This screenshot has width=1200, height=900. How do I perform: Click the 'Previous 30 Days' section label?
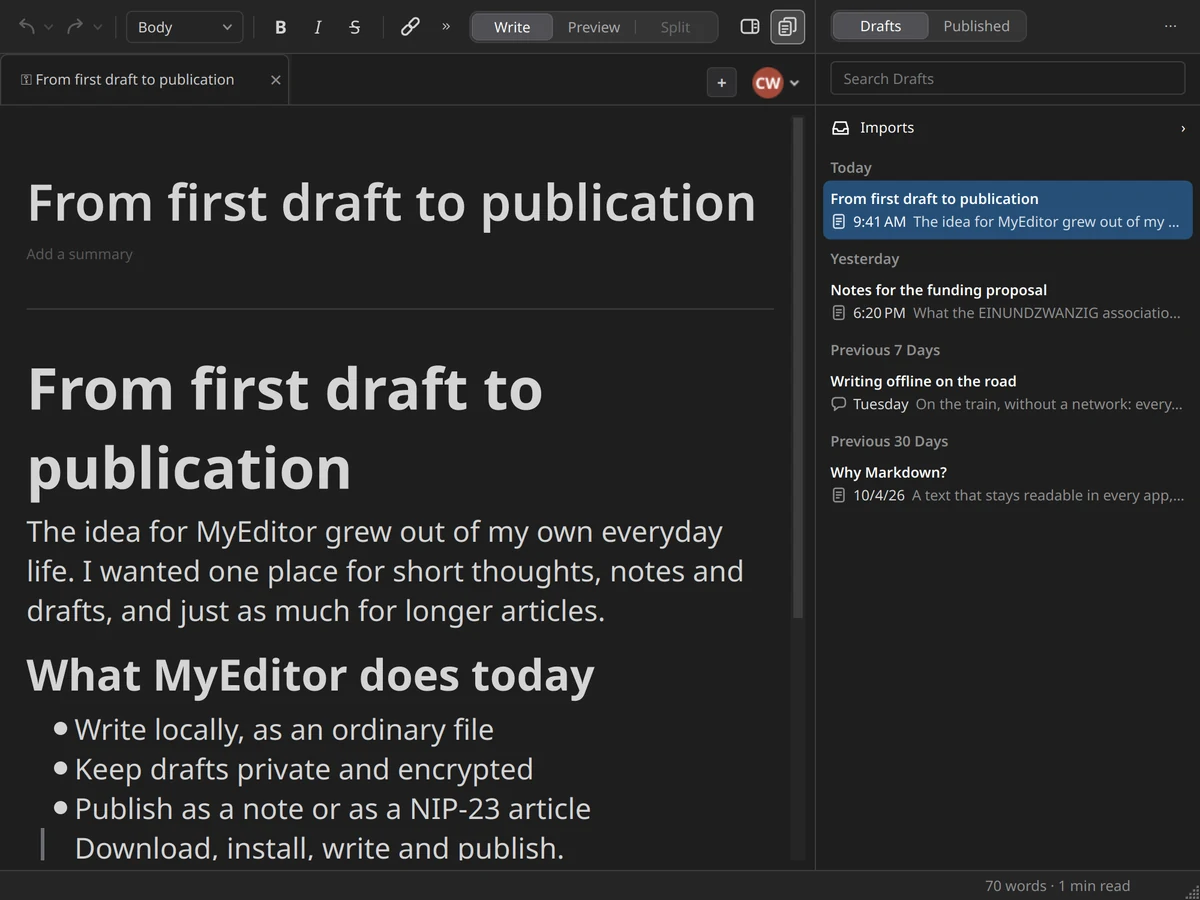(x=889, y=441)
